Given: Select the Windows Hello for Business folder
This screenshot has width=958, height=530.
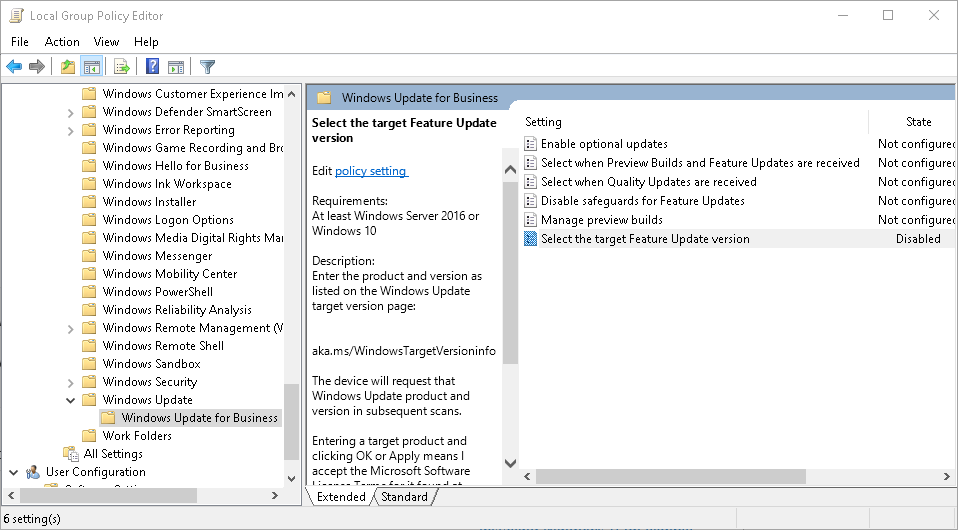Looking at the screenshot, I should [x=175, y=166].
